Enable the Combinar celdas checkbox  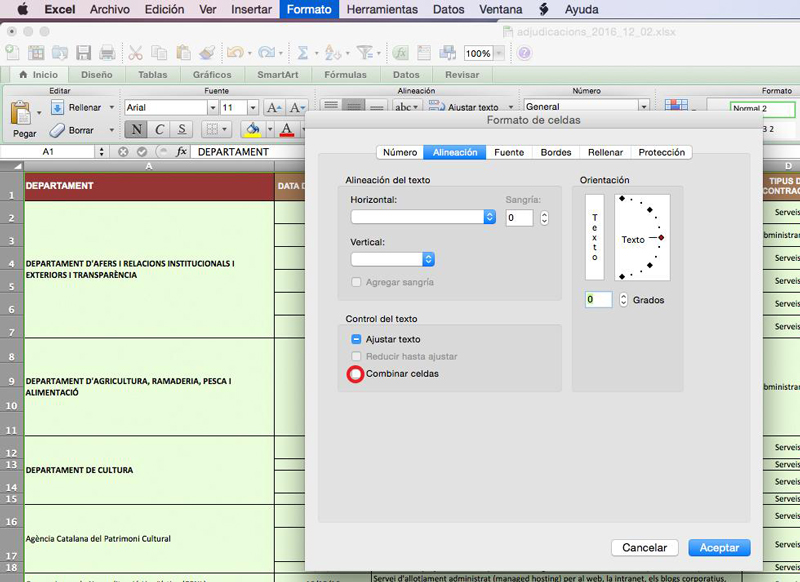(x=356, y=374)
